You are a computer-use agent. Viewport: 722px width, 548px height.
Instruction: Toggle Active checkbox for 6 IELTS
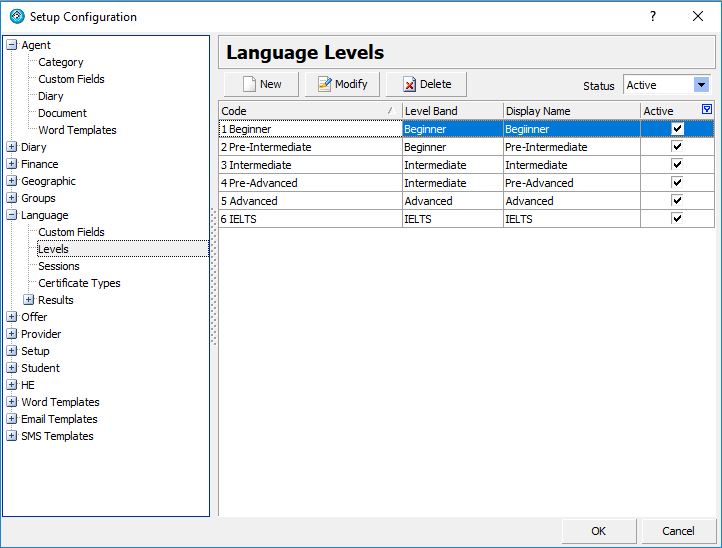pyautogui.click(x=677, y=219)
